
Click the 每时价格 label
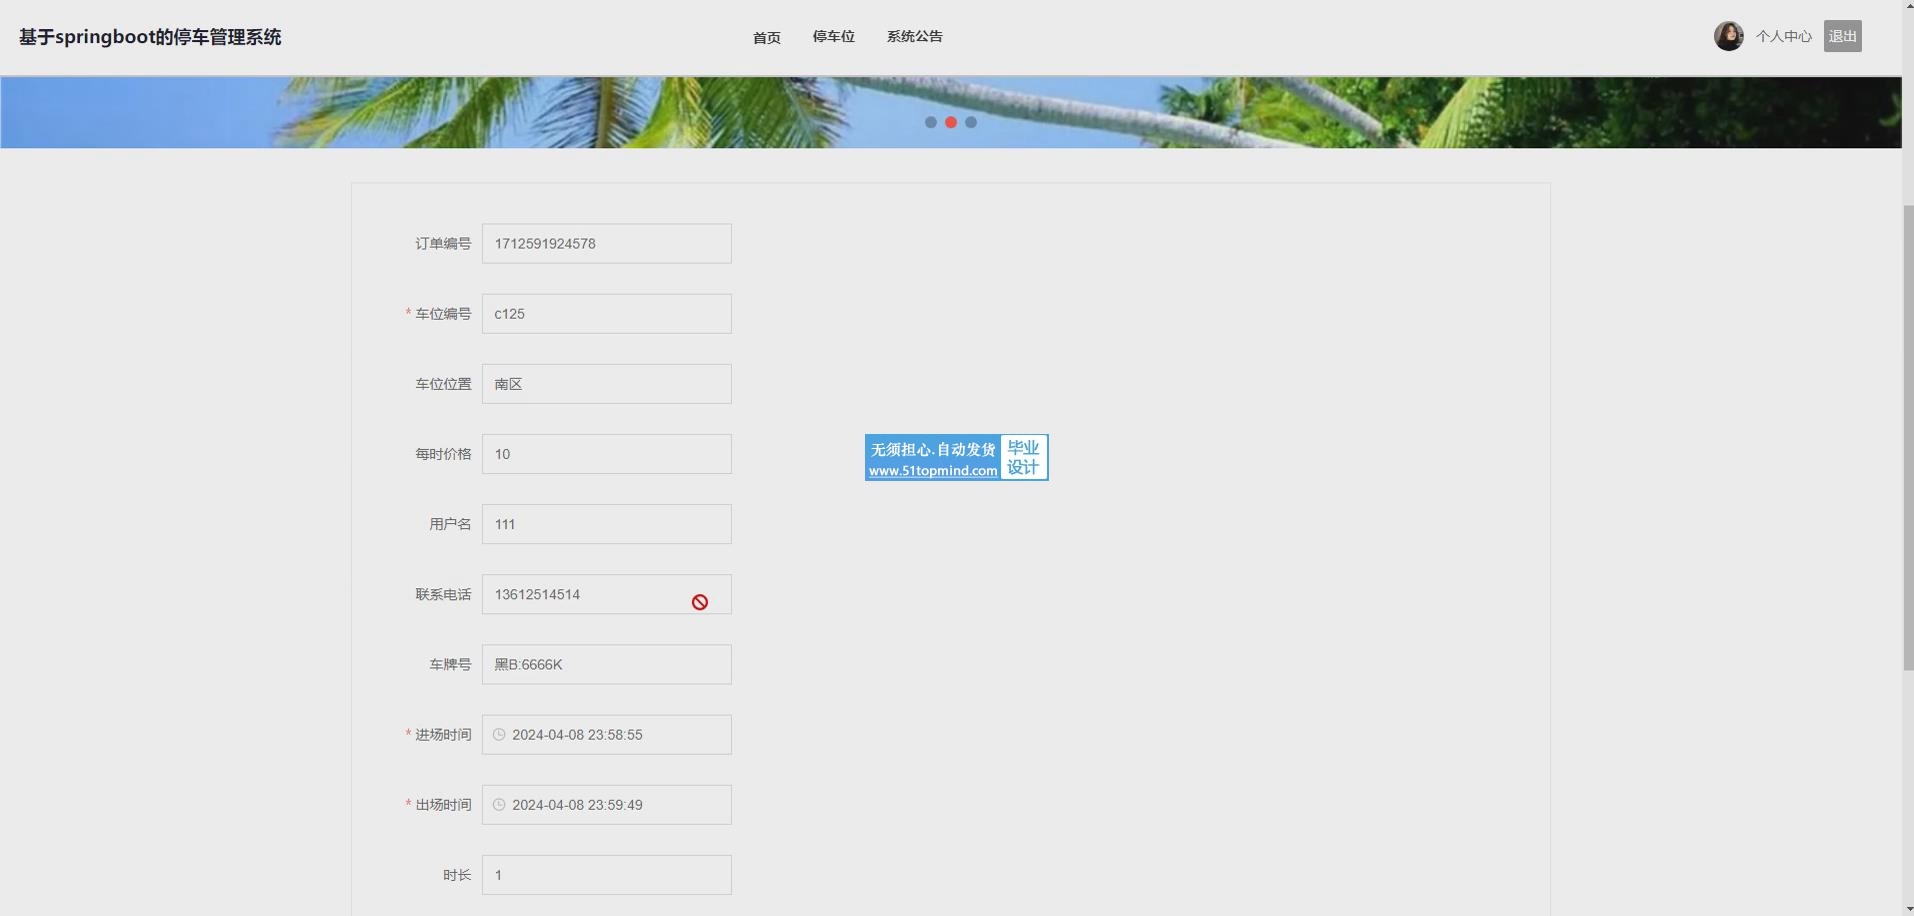[x=443, y=454]
